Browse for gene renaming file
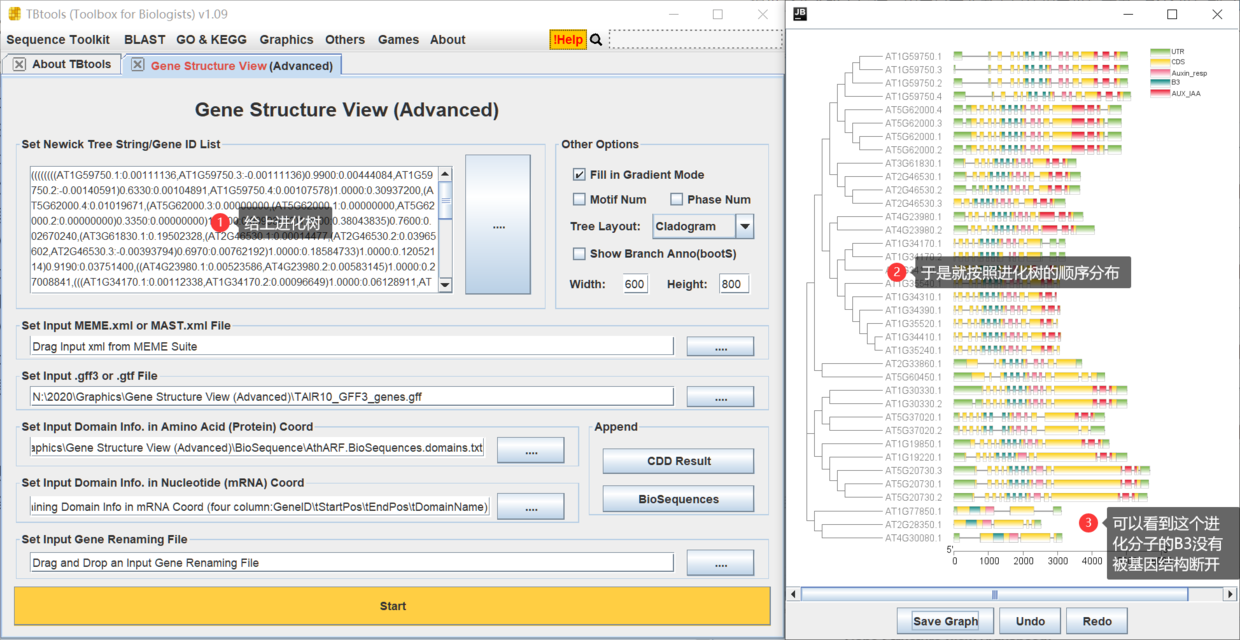This screenshot has height=640, width=1240. [x=720, y=563]
